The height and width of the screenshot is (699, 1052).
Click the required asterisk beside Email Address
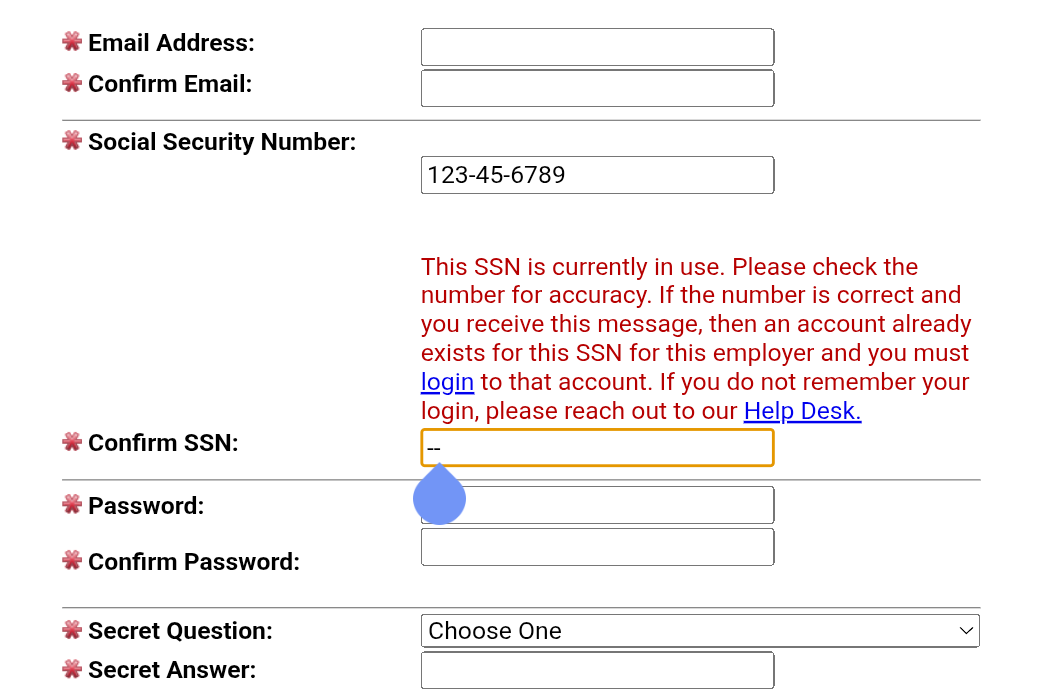72,42
